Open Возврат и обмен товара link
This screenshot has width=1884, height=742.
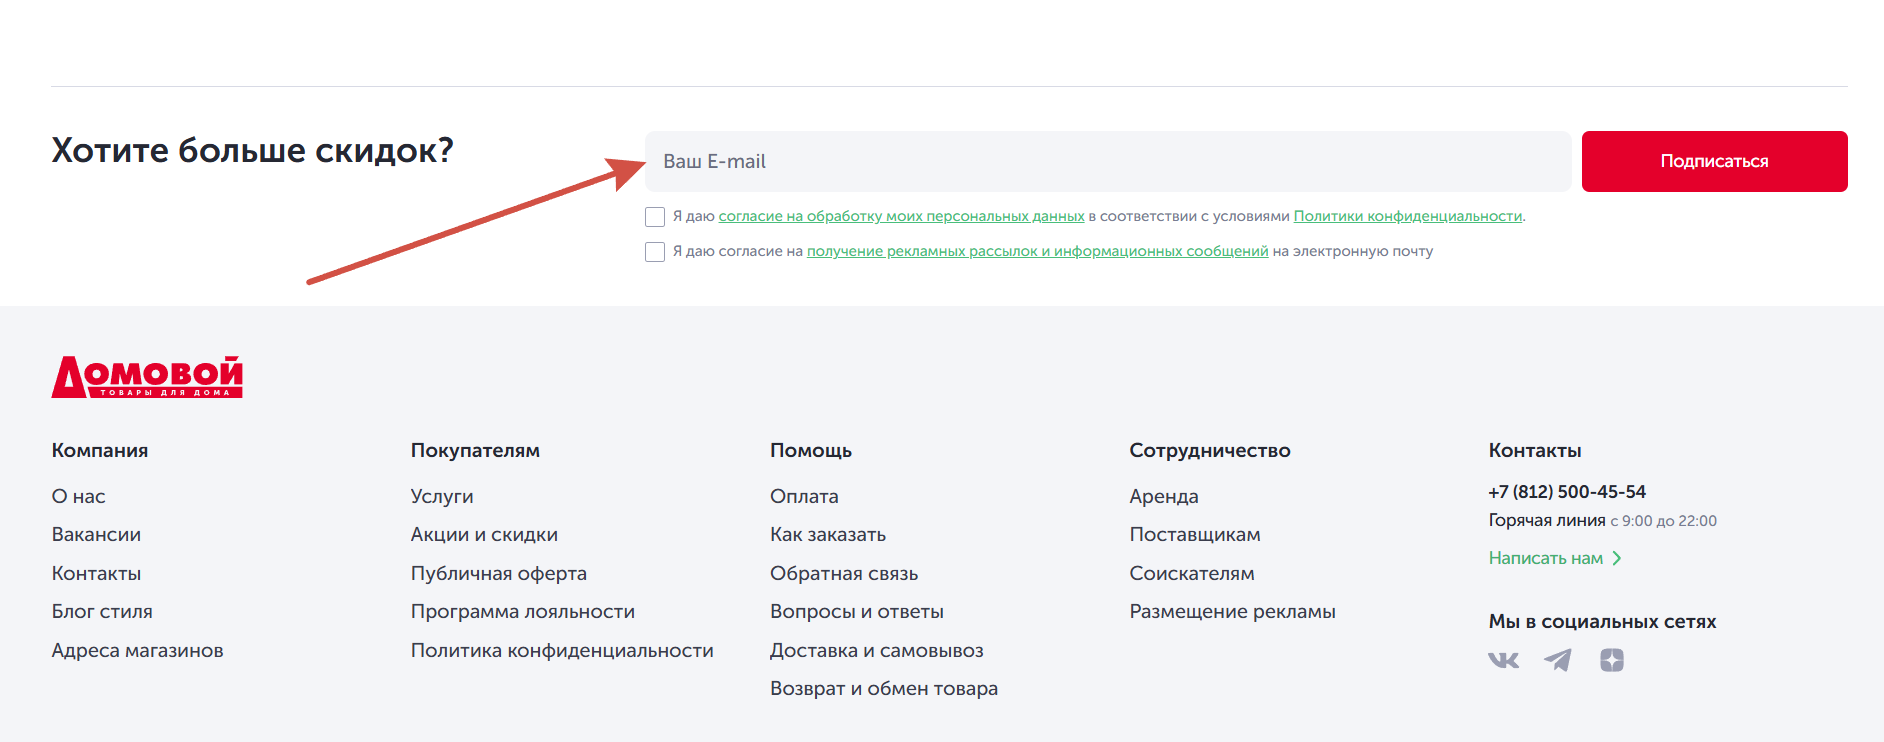click(884, 688)
